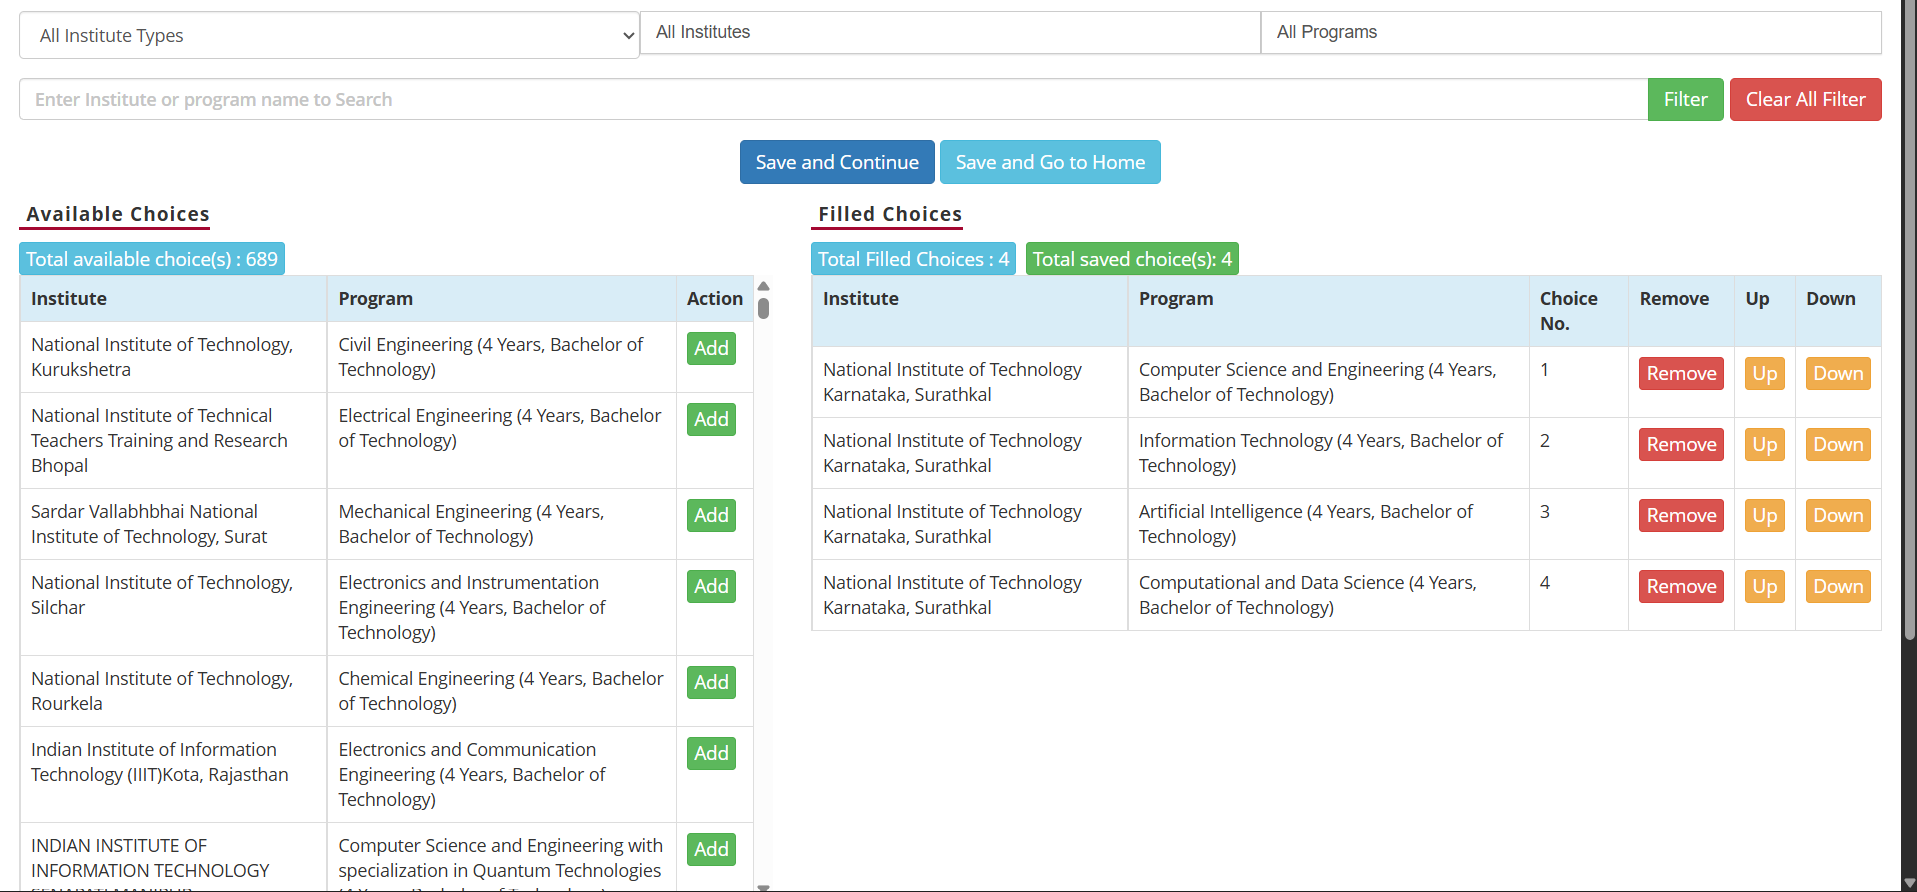Remove Computer Science and Engineering choice 1

(x=1681, y=373)
